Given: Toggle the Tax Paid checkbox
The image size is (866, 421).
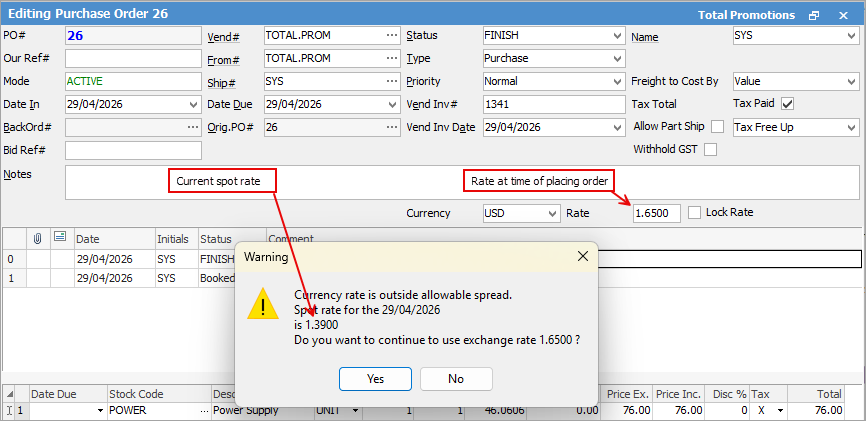Looking at the screenshot, I should point(788,104).
